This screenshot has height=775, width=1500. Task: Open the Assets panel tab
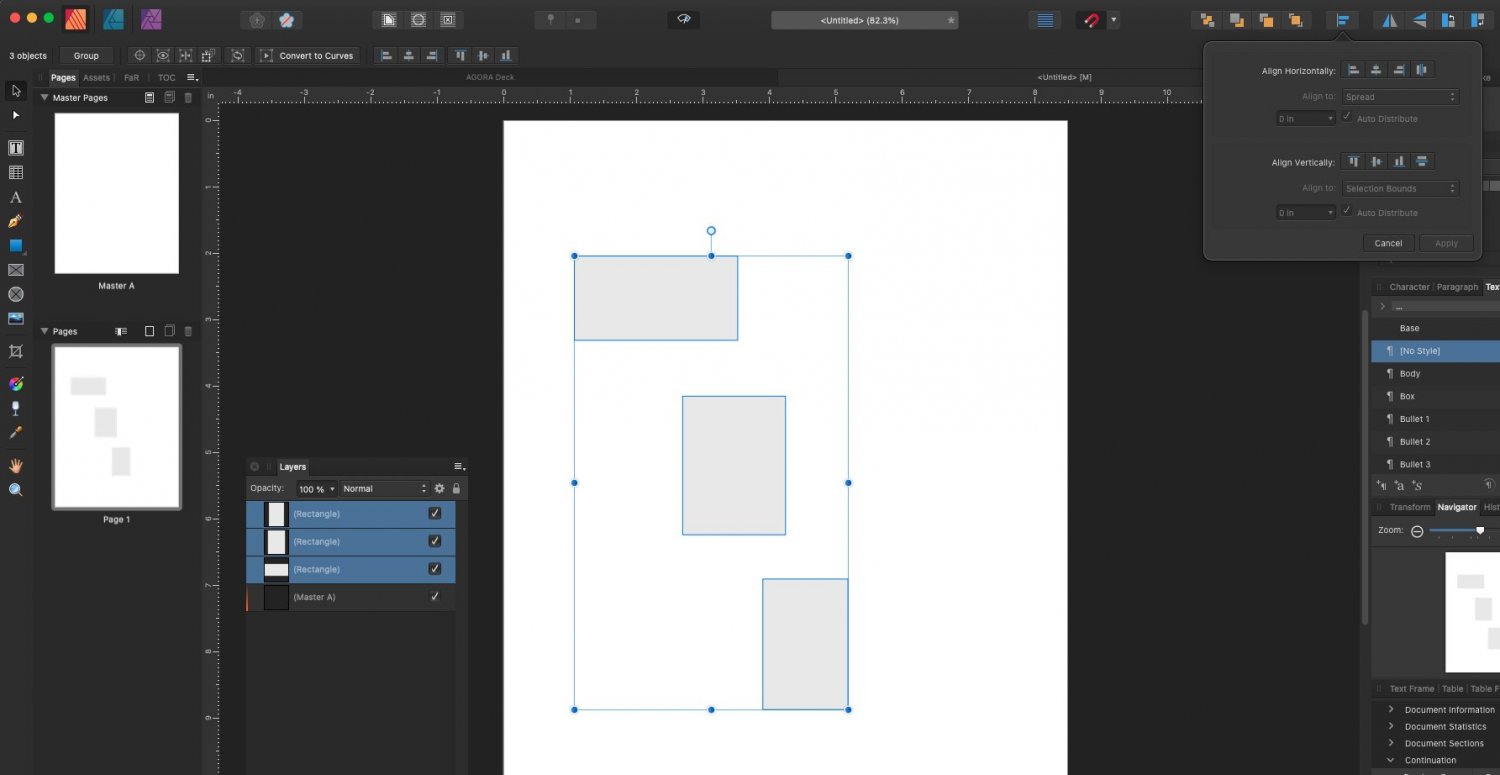96,77
